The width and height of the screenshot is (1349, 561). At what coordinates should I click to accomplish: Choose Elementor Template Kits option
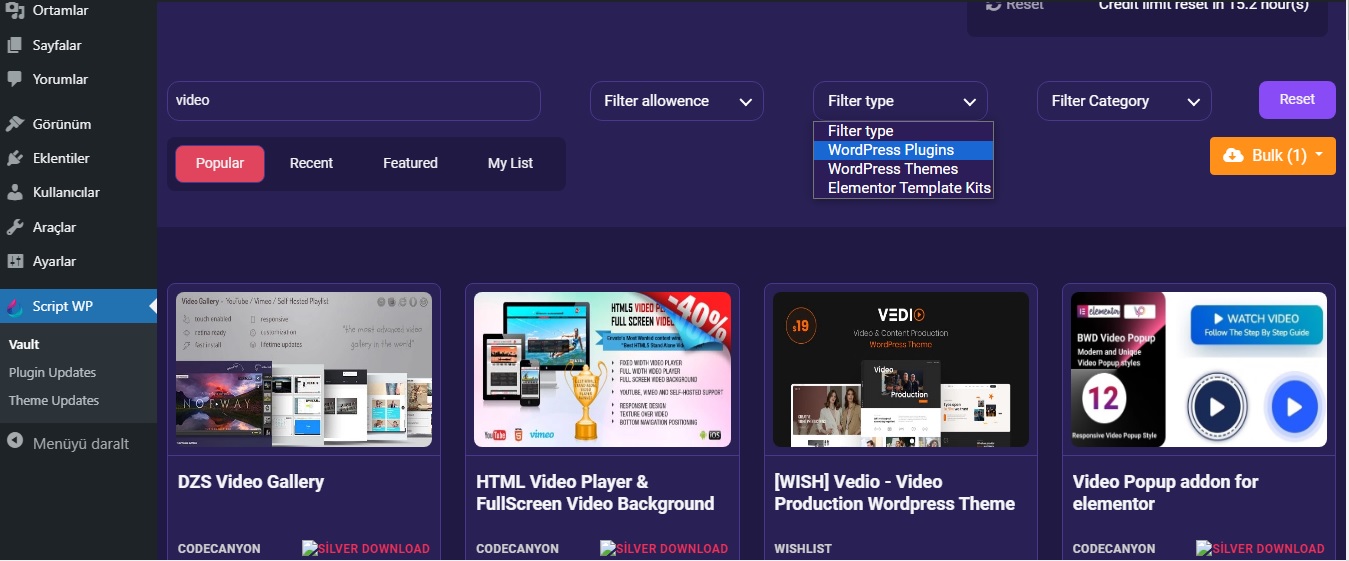click(903, 188)
